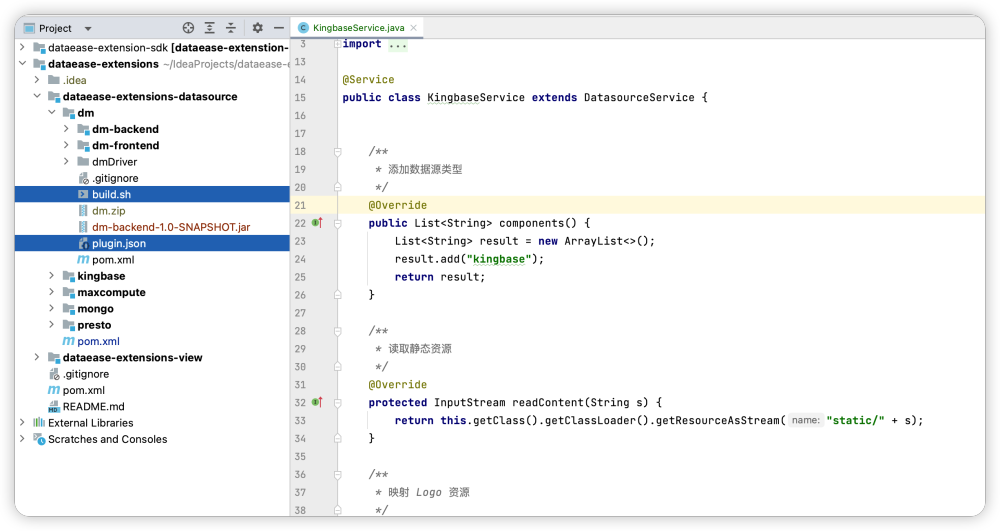The height and width of the screenshot is (531, 1000).
Task: Expand the maxcompute folder
Action: [x=52, y=292]
